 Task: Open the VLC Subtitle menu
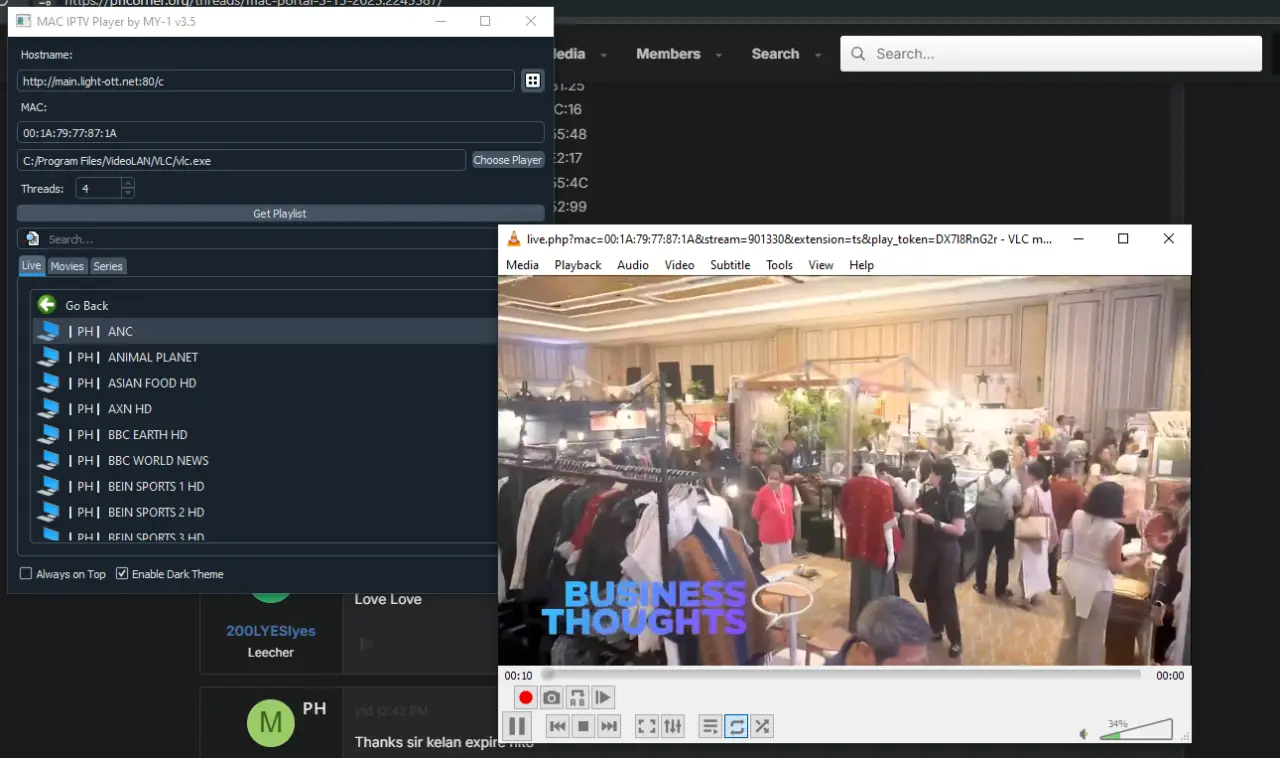point(730,265)
